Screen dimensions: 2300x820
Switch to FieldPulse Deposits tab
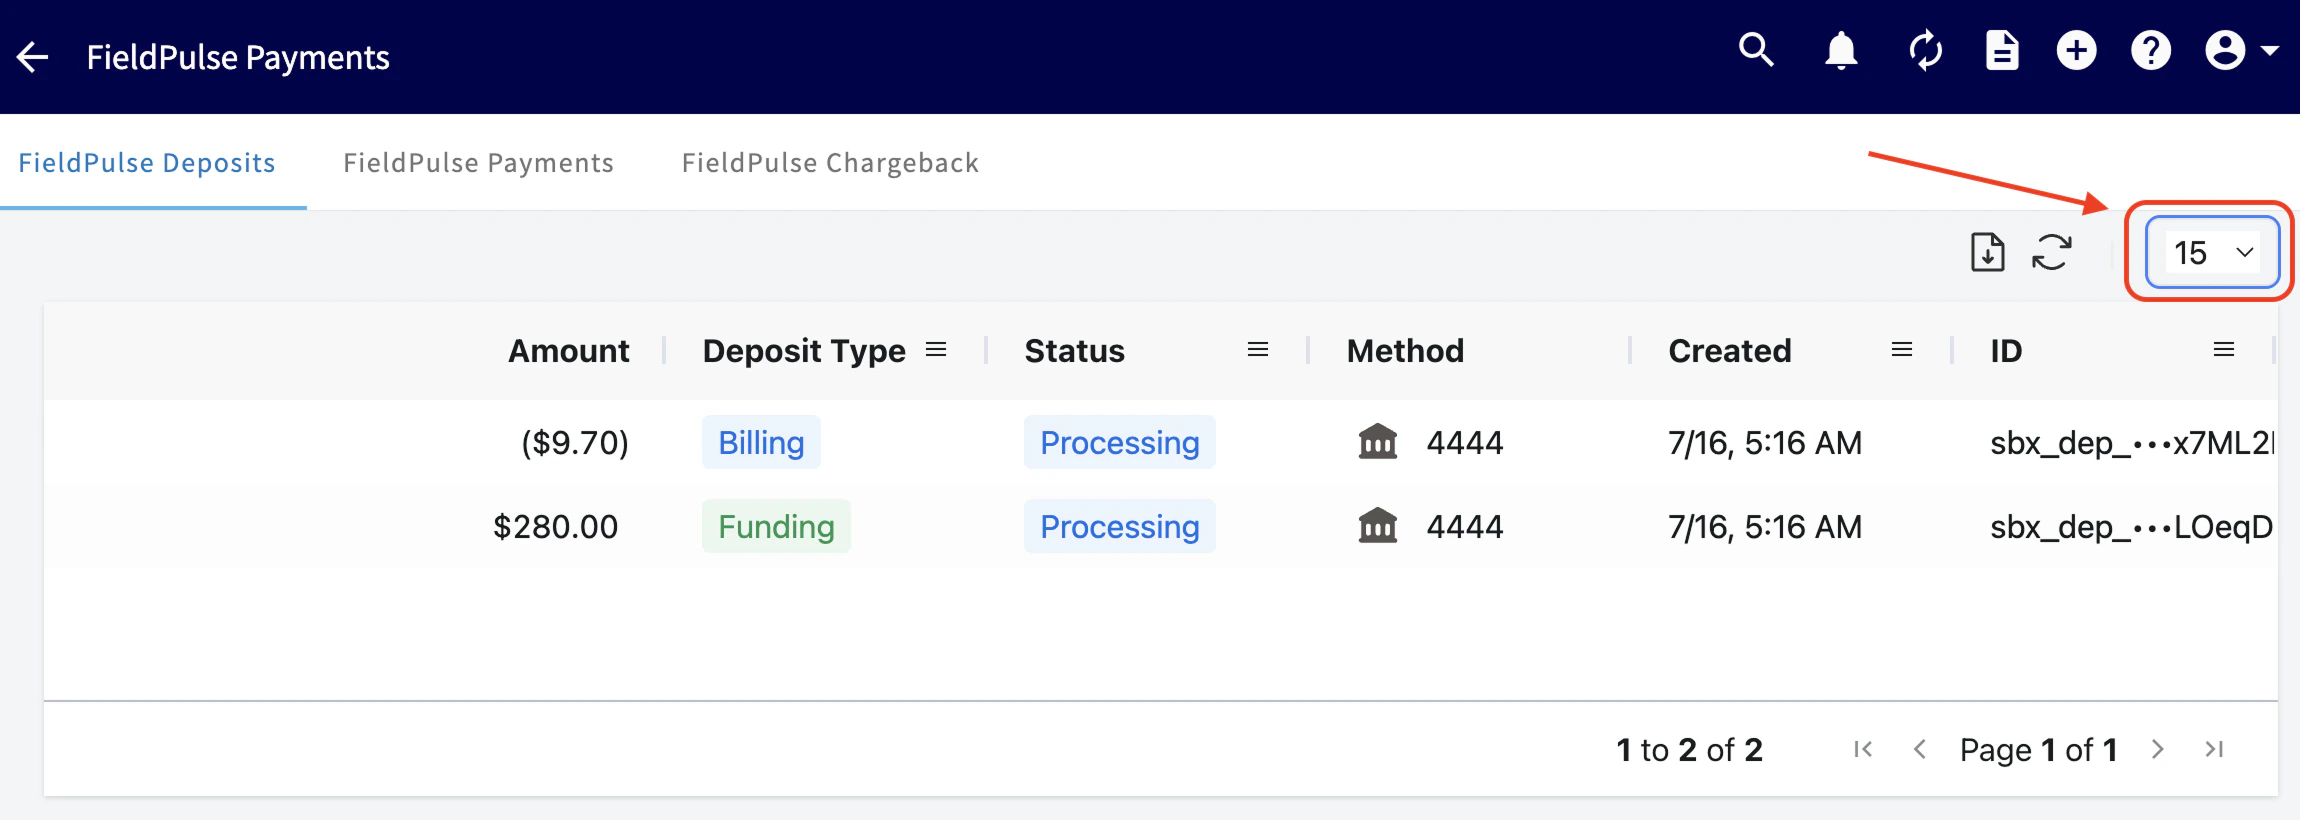147,162
